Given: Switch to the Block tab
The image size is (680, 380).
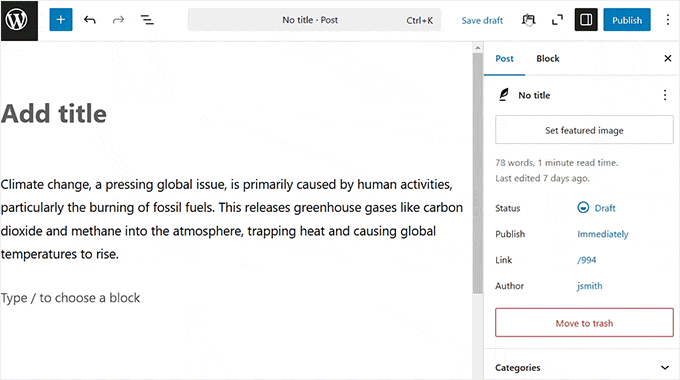Looking at the screenshot, I should (x=548, y=59).
